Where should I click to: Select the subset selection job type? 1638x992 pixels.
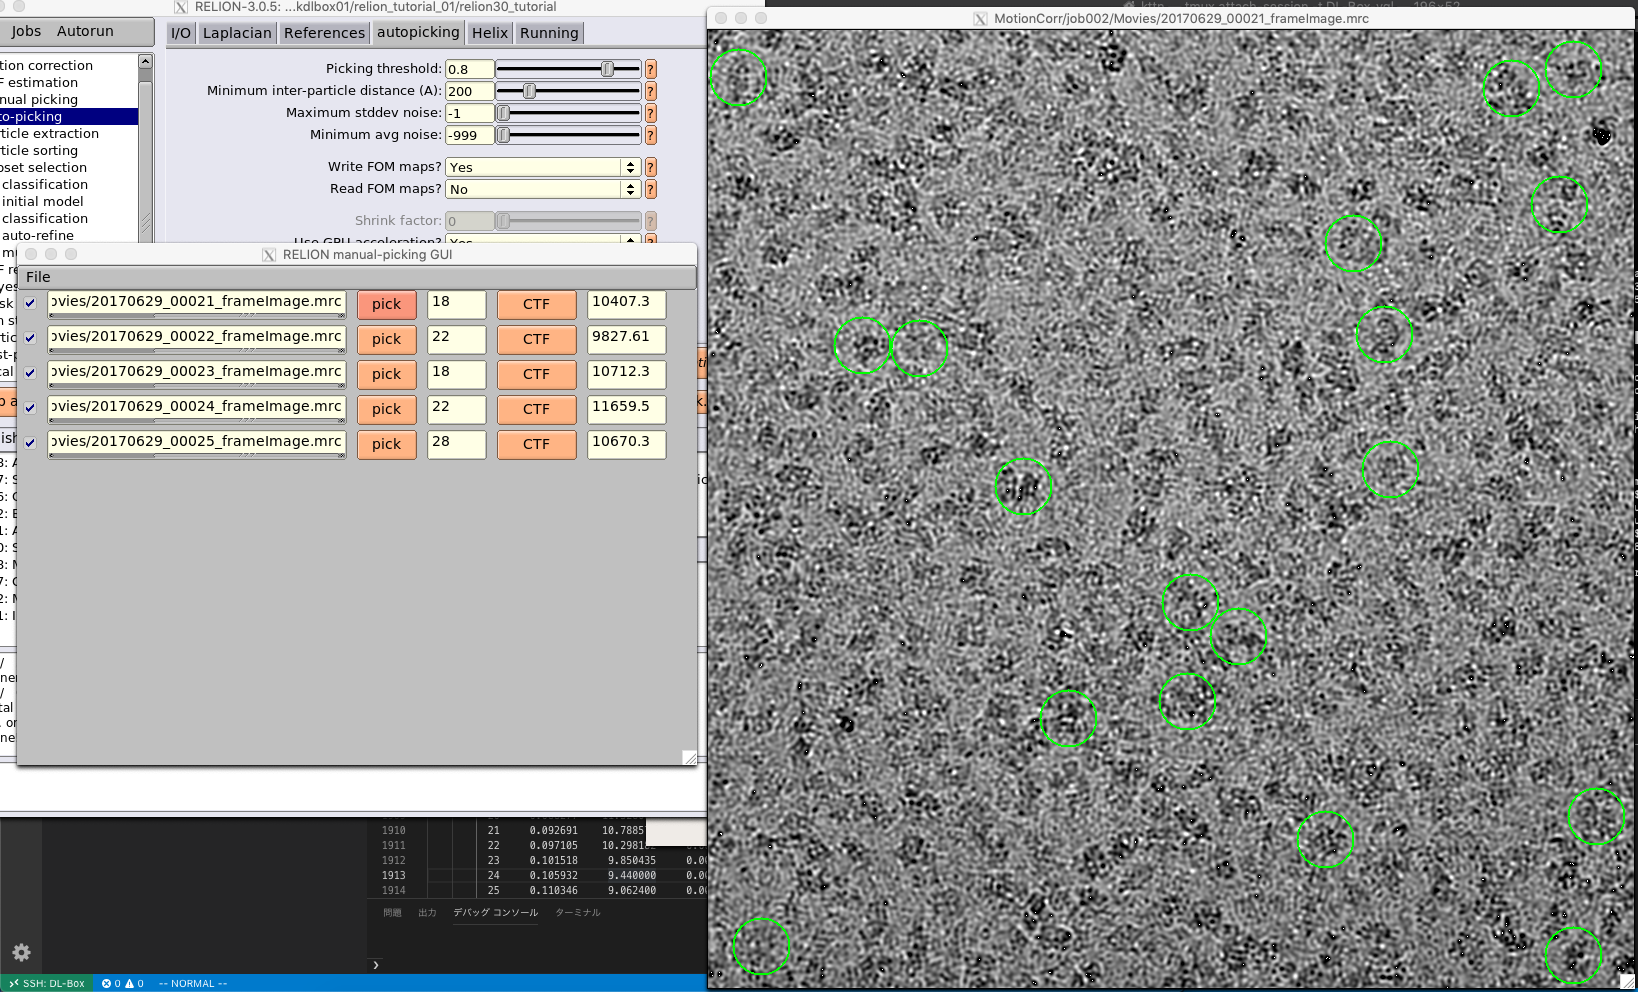click(x=44, y=168)
